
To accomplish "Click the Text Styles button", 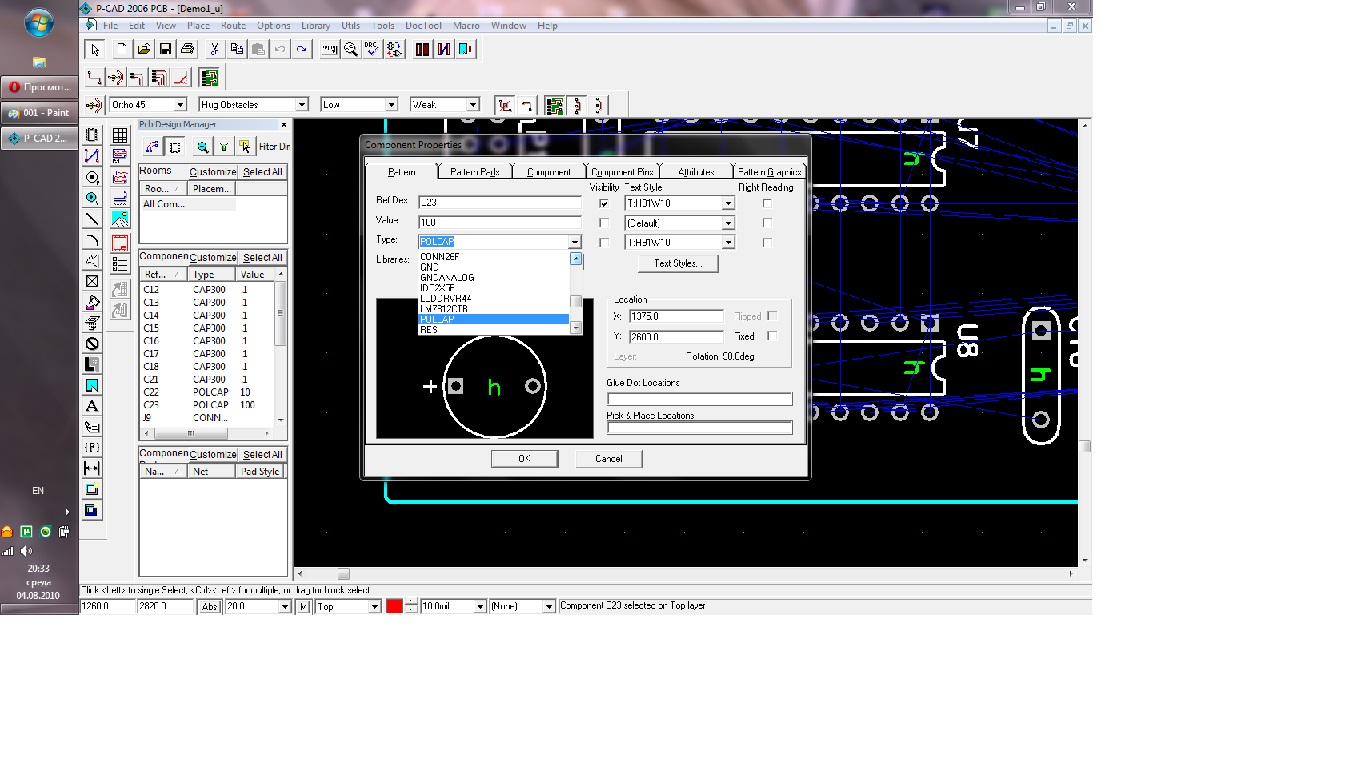I will click(x=678, y=264).
